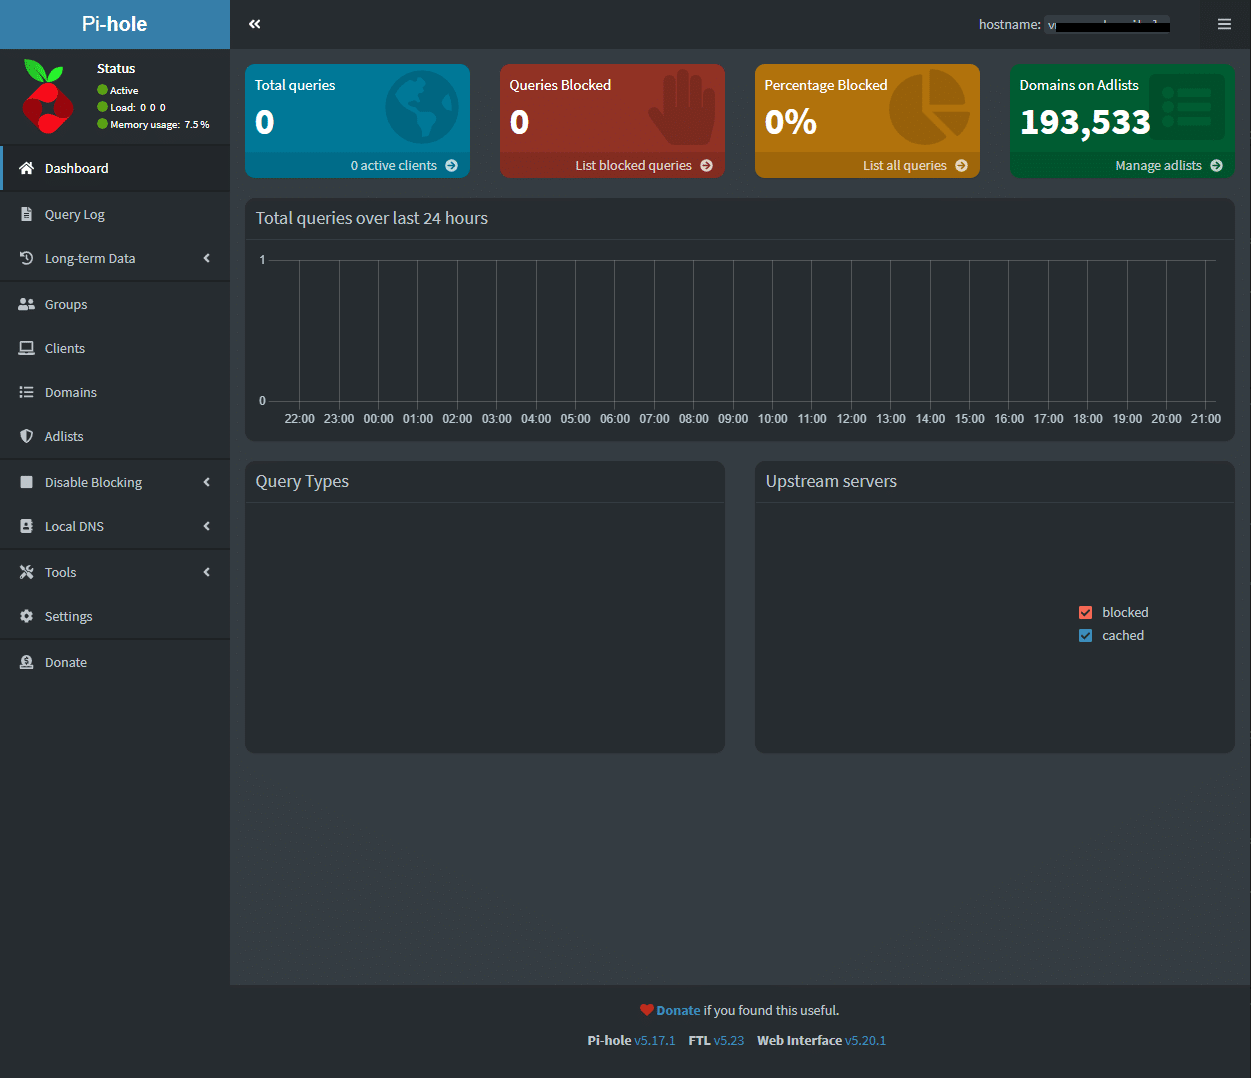
Task: Click the Domains list icon
Action: [x=27, y=392]
